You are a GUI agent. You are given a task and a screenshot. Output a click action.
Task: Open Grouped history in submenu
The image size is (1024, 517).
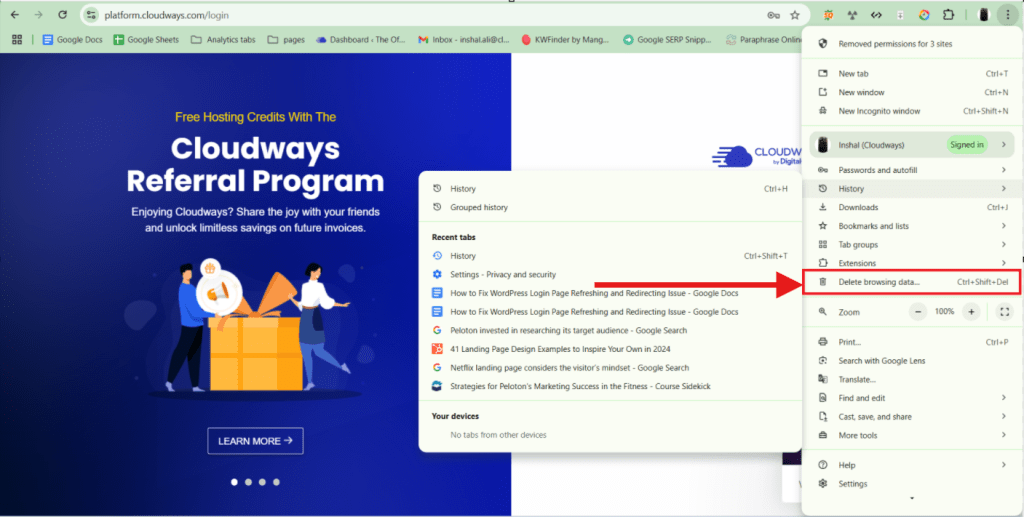tap(610, 208)
